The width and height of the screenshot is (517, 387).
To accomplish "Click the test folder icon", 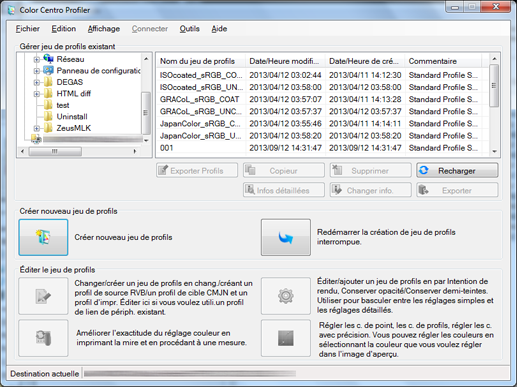I will click(x=48, y=105).
